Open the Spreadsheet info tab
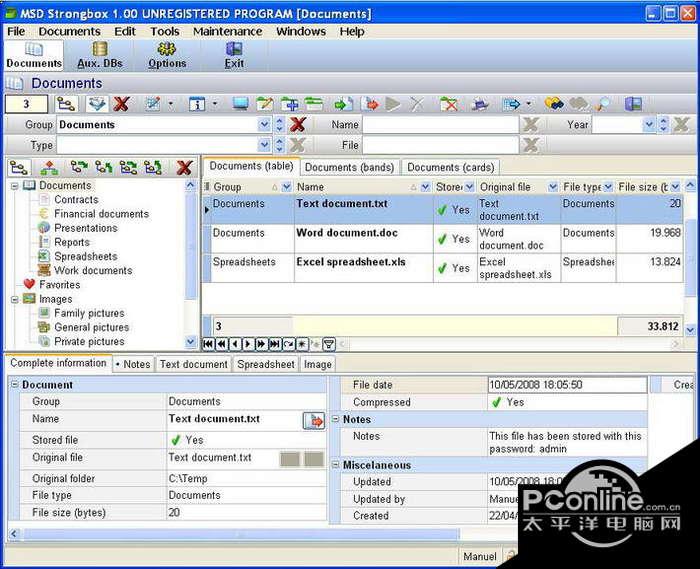This screenshot has height=569, width=700. tap(266, 364)
